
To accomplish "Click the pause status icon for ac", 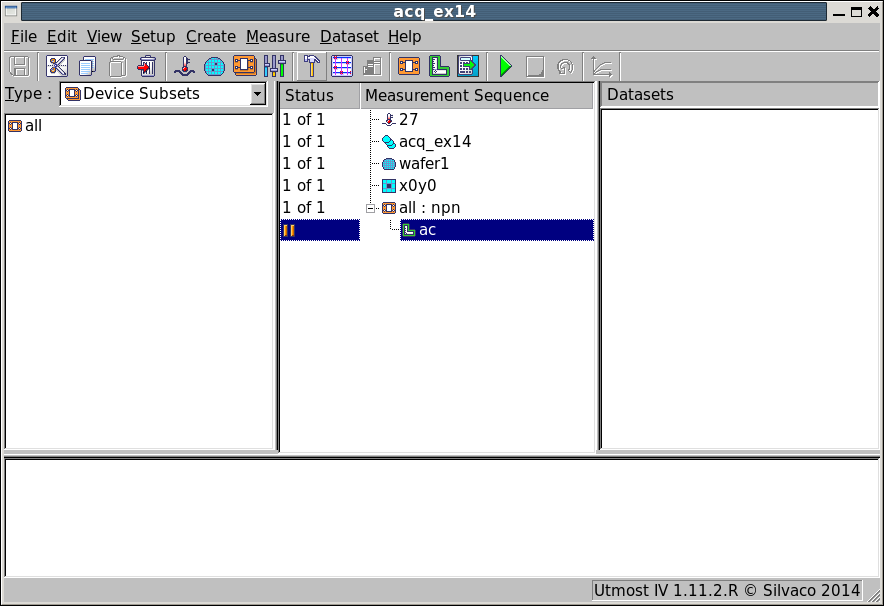I will click(289, 230).
